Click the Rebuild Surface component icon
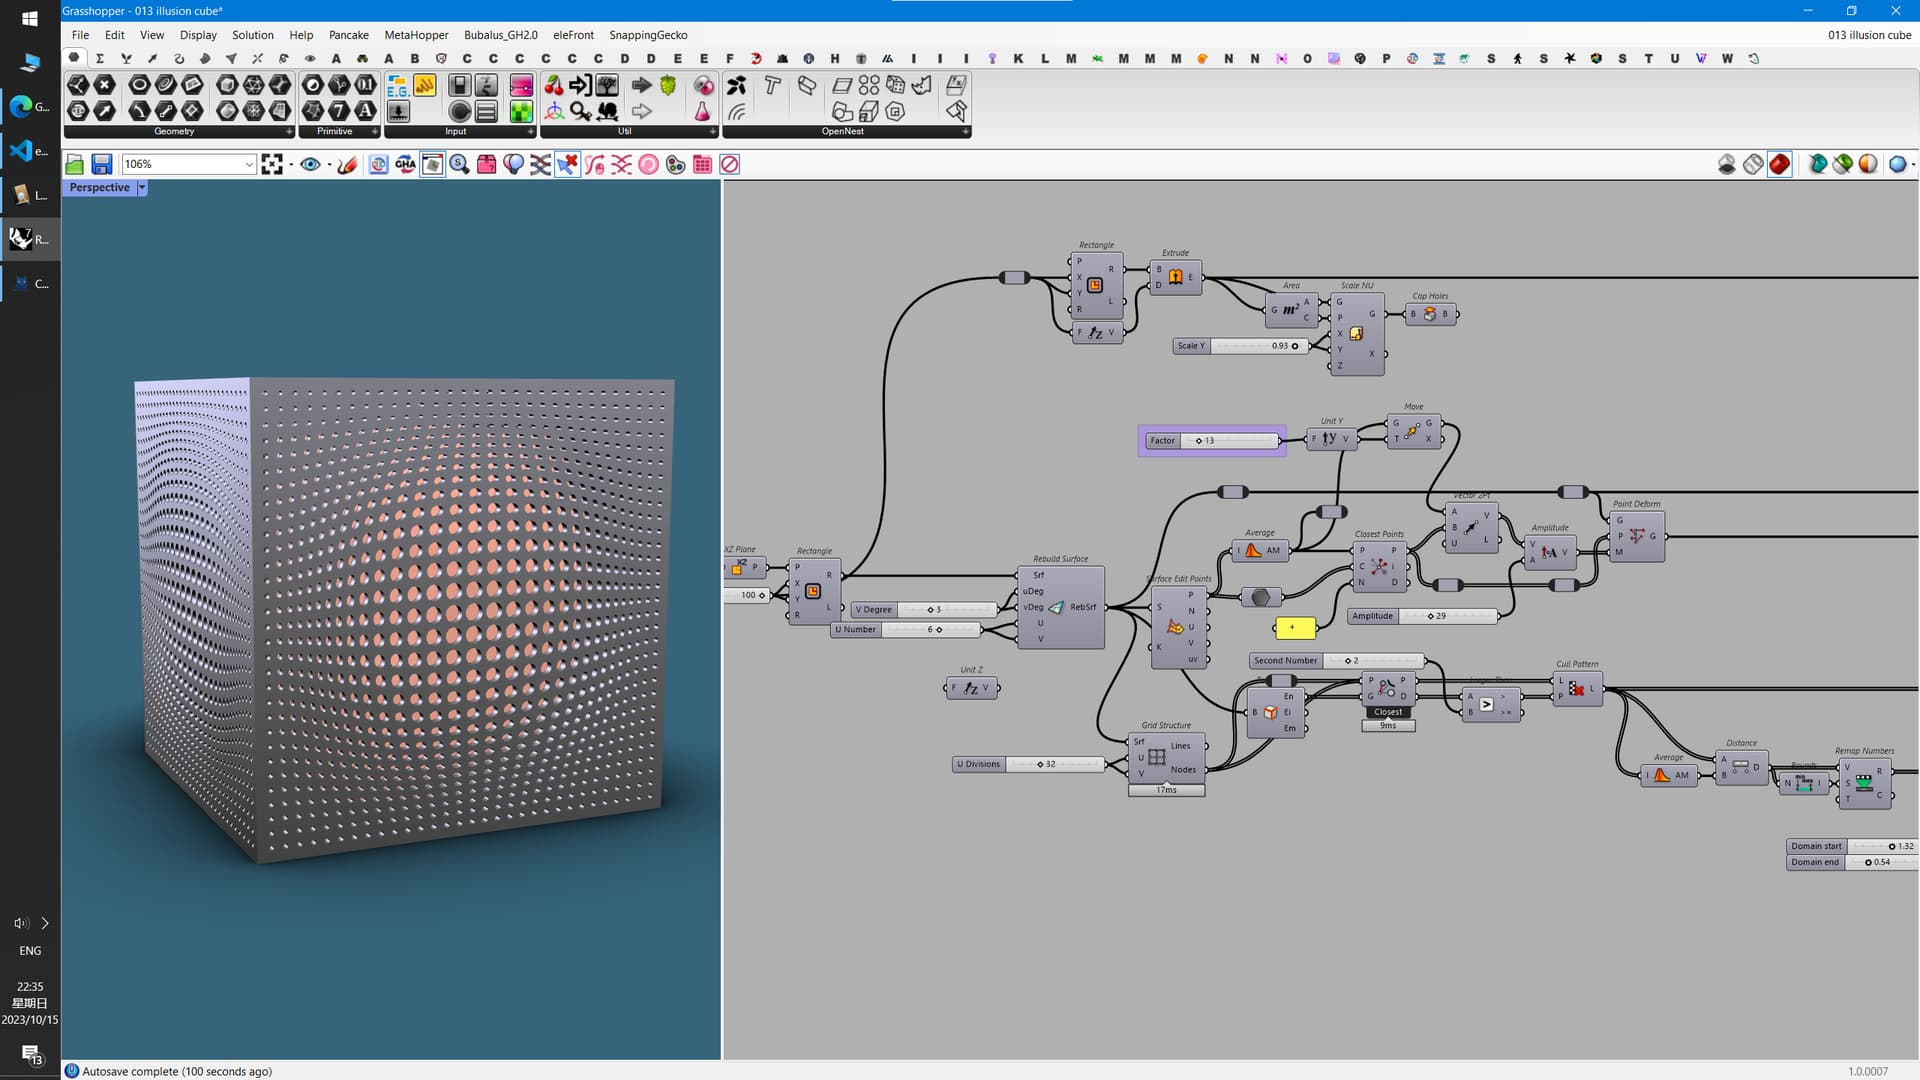Viewport: 1920px width, 1080px height. 1056,607
